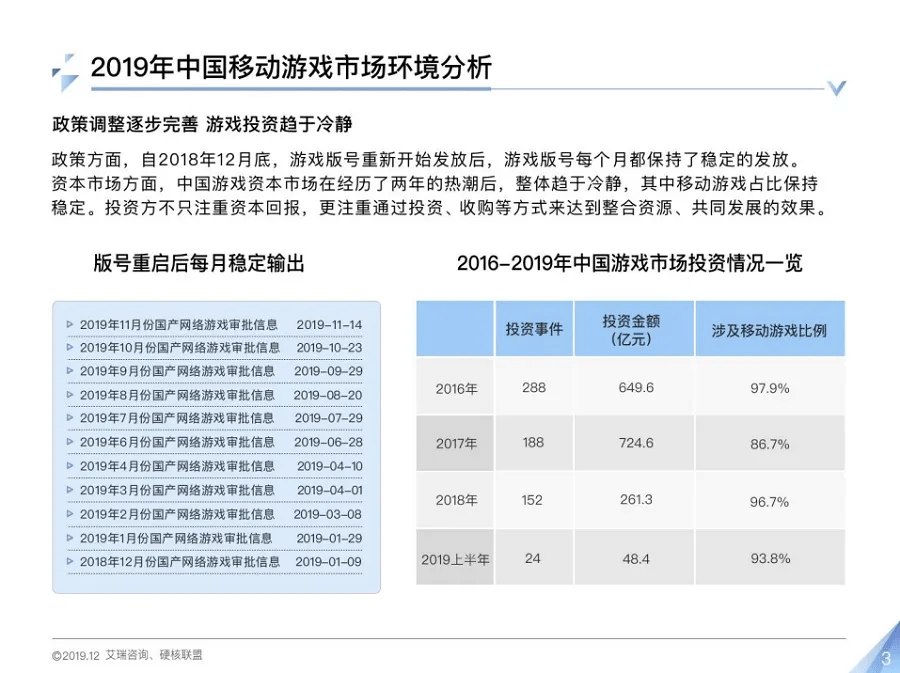Click the triangle bullet before 2019年2月份 entry

(x=70, y=514)
